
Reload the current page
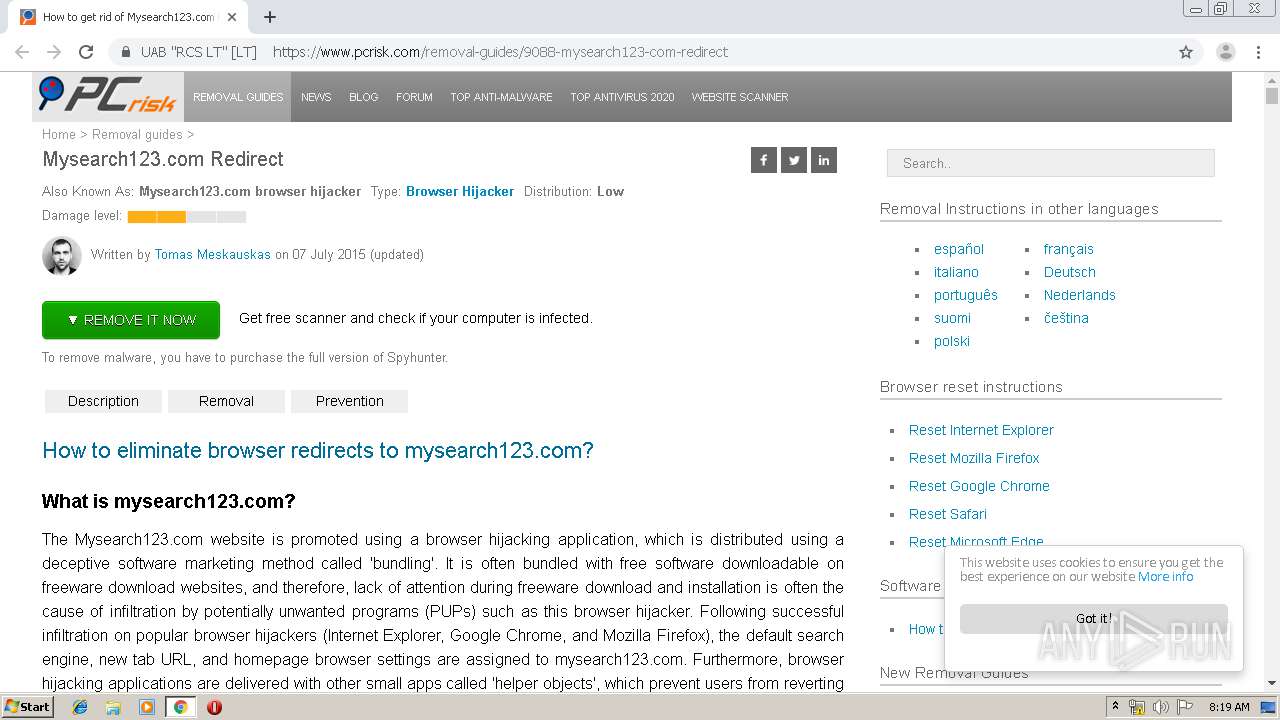click(x=86, y=52)
